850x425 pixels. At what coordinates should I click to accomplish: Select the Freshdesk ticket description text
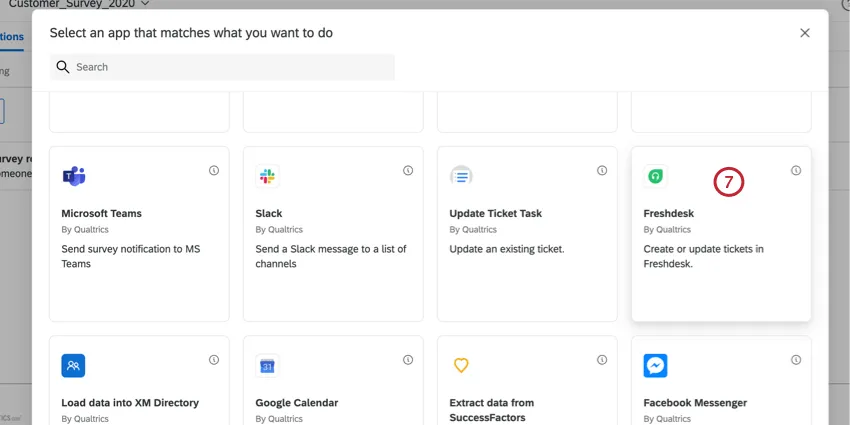(x=703, y=256)
